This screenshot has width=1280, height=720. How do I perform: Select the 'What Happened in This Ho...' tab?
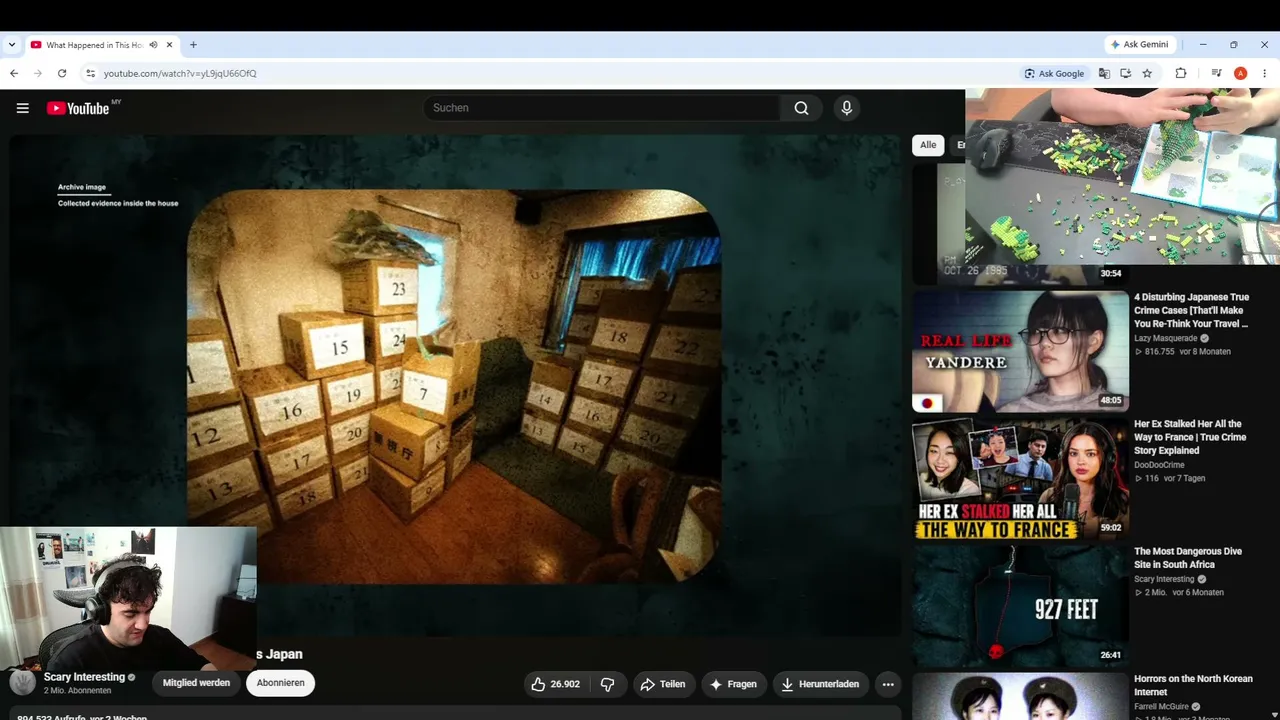click(101, 45)
